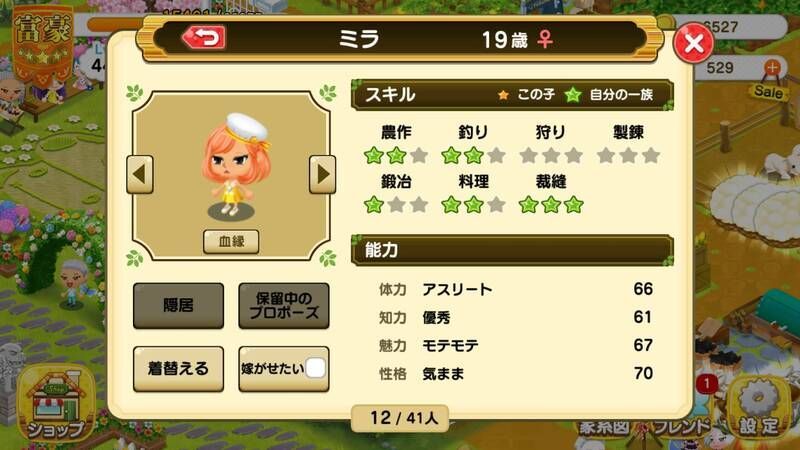Viewport: 800px width, 450px height.
Task: Click the 富豪 rank banner
Action: coord(42,44)
